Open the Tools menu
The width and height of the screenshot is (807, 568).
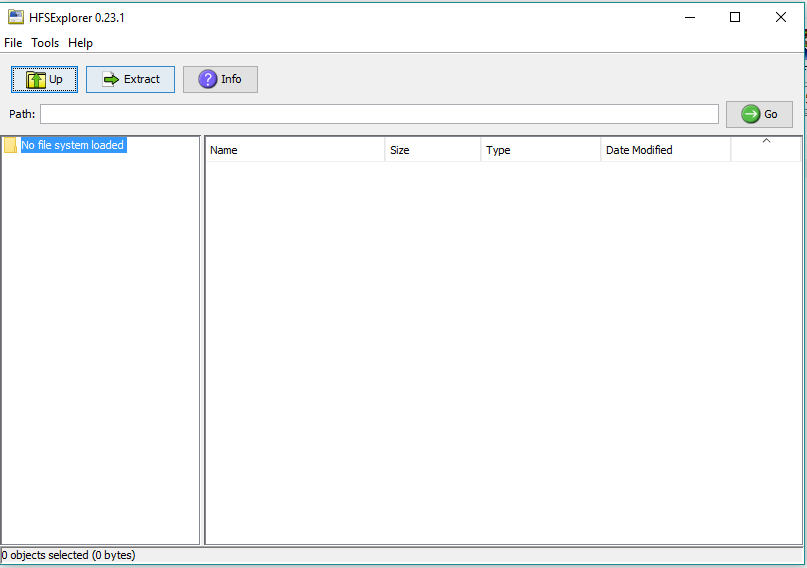point(45,43)
